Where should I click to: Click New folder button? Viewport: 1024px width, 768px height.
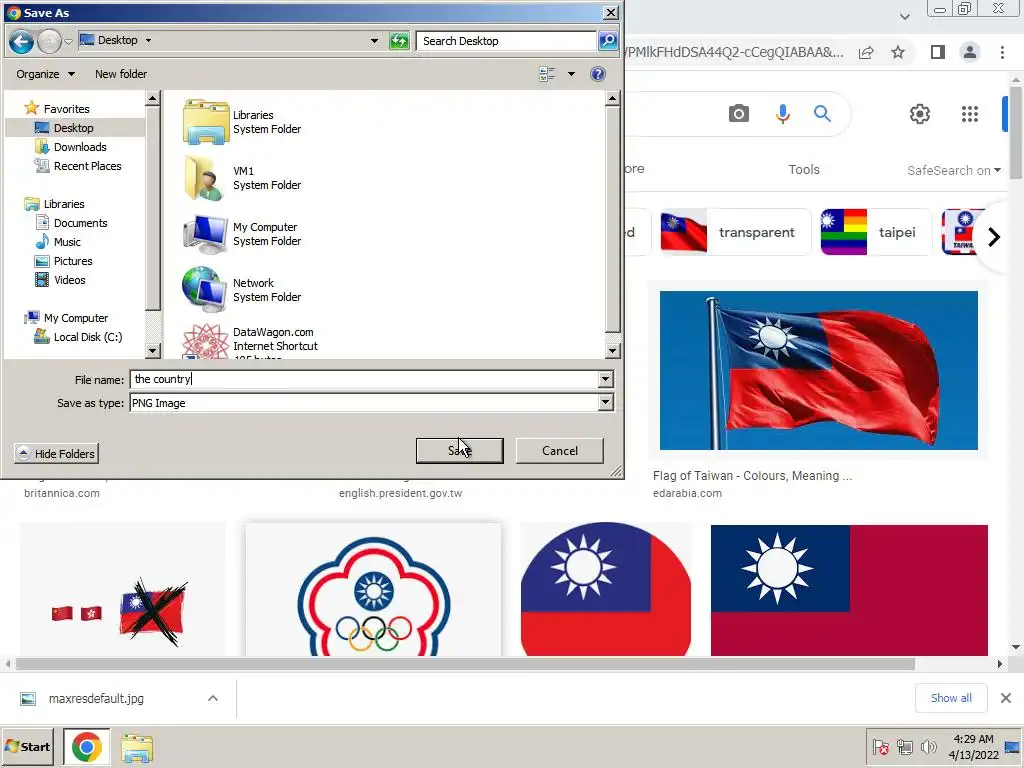121,74
